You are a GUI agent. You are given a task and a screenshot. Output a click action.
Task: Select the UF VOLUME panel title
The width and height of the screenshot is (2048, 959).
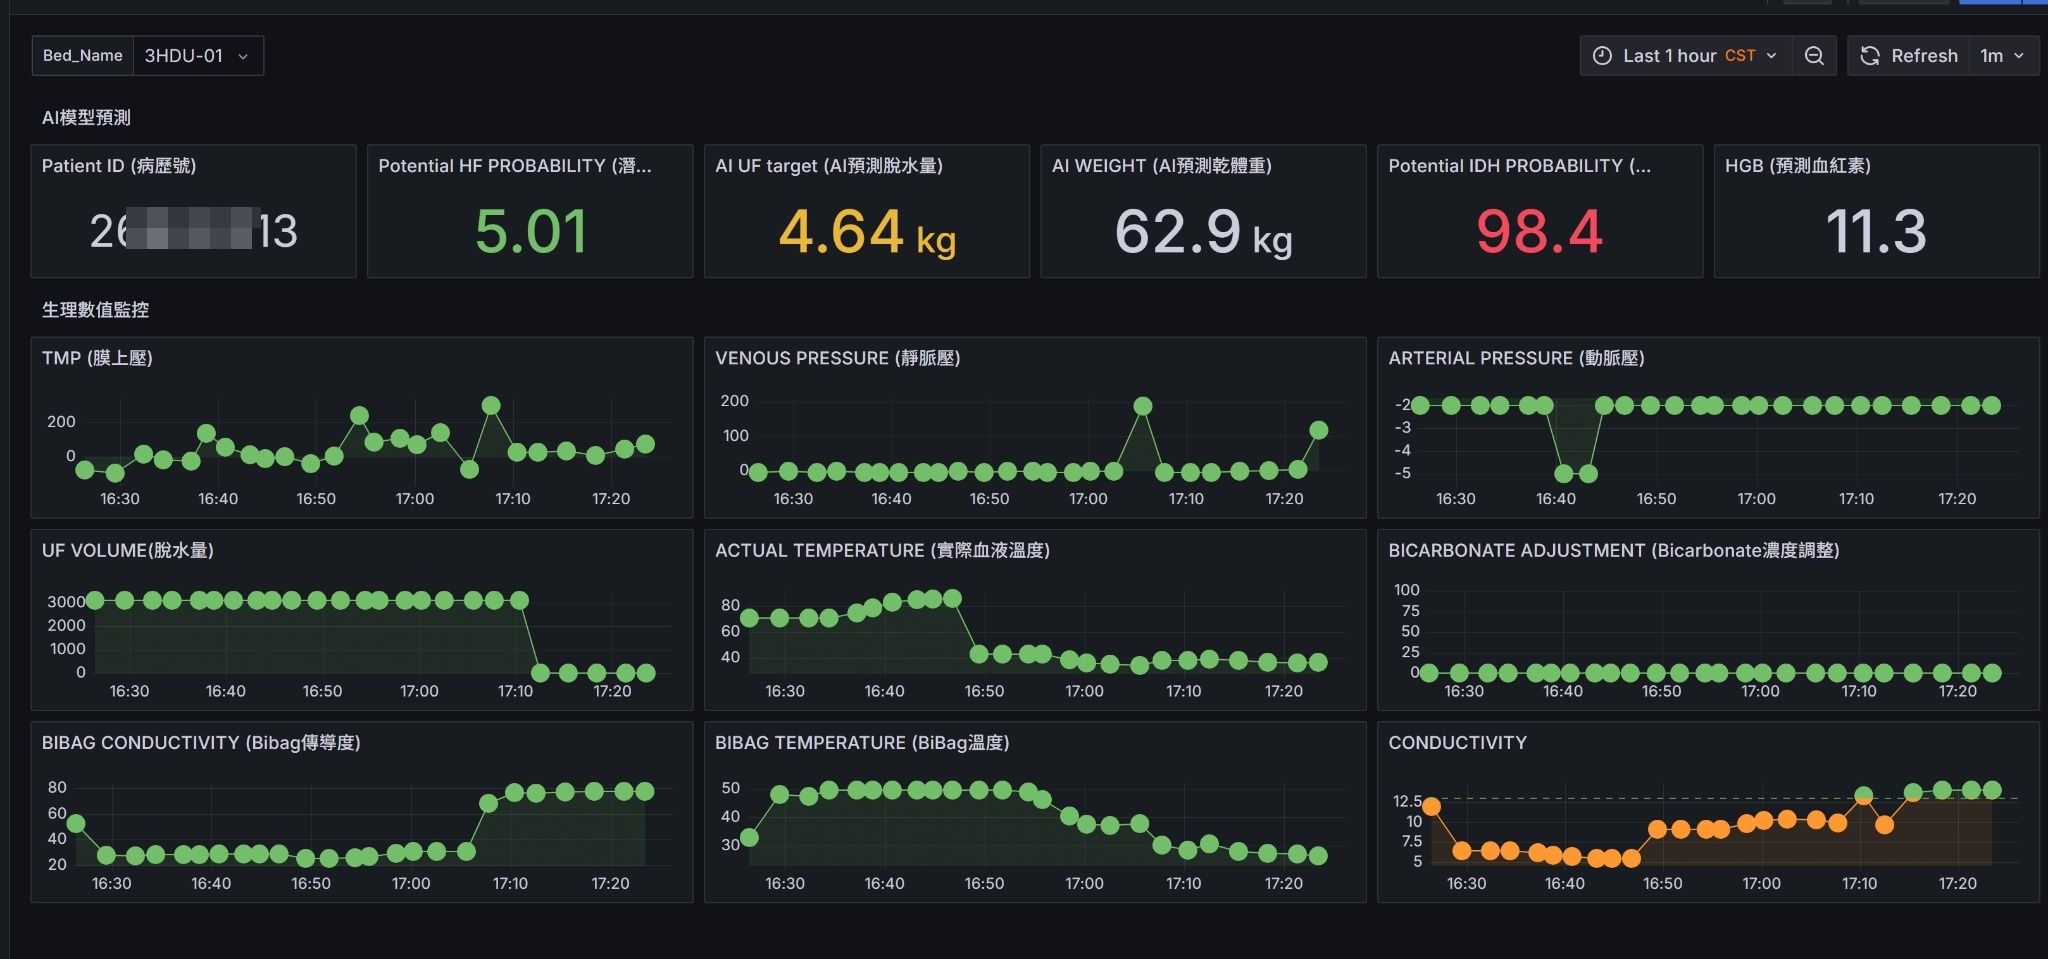127,550
